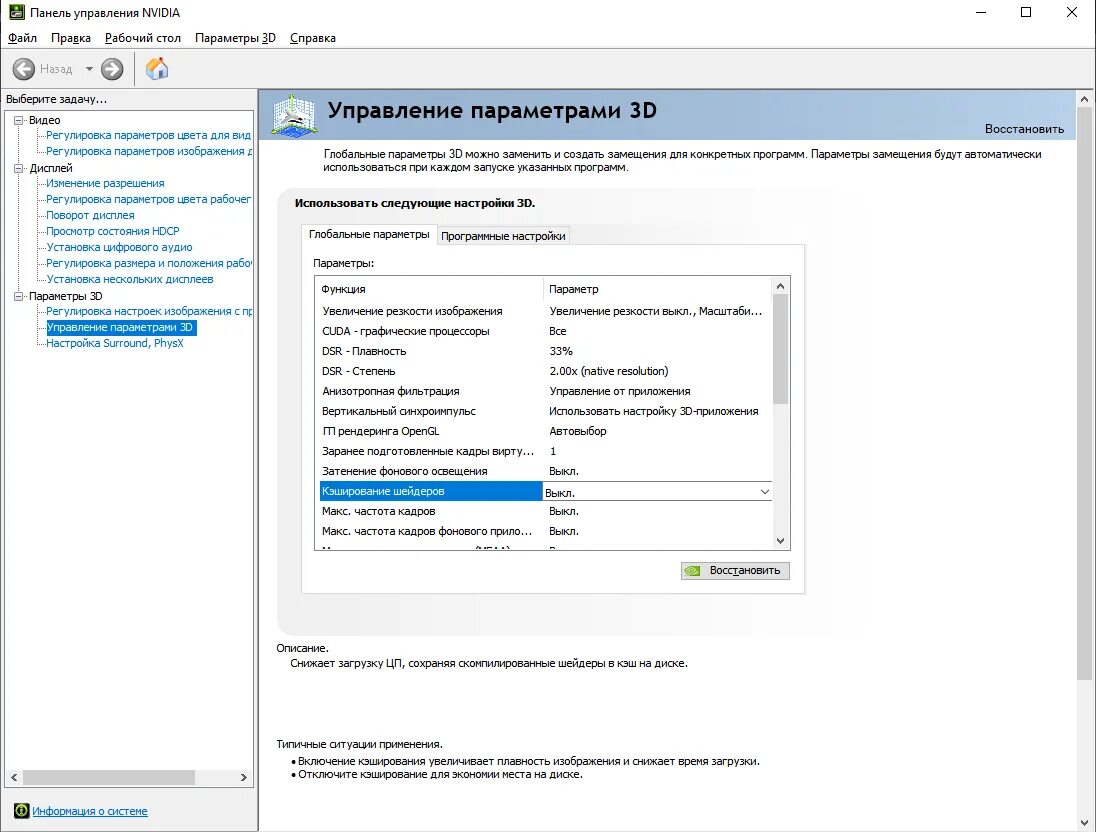The height and width of the screenshot is (832, 1096).
Task: Select the Увеличение резкости изображения row
Action: pyautogui.click(x=545, y=311)
